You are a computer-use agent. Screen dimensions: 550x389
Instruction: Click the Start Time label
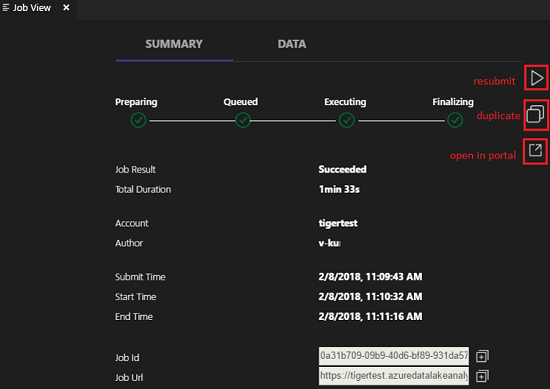(136, 297)
